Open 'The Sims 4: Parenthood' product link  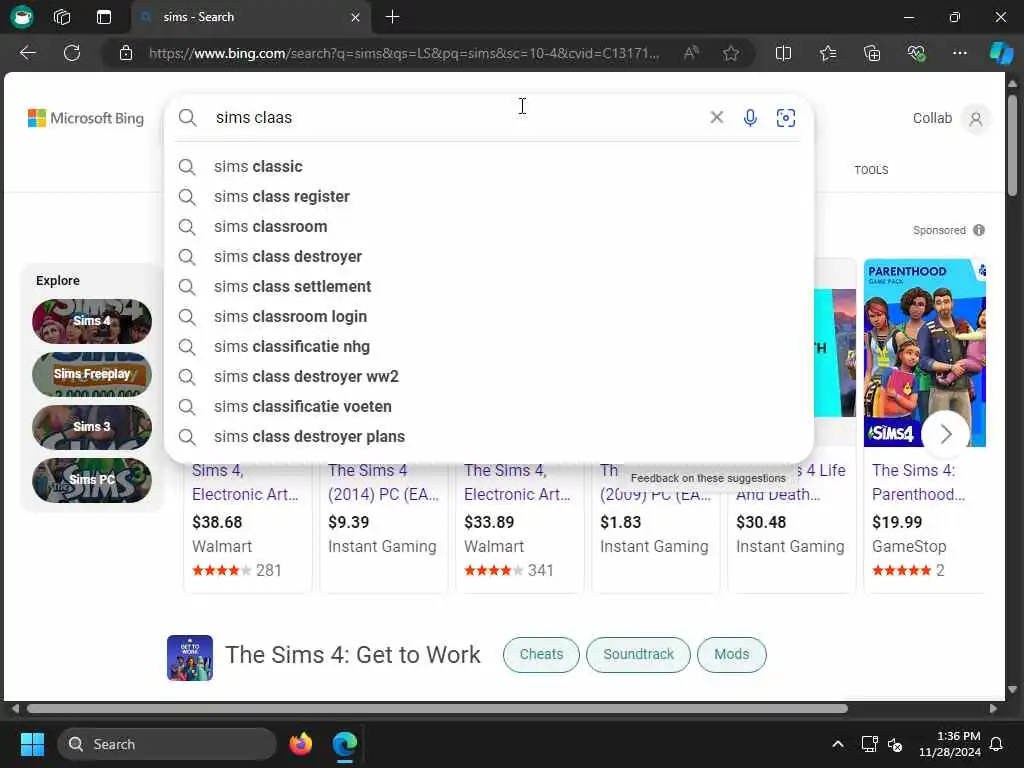[x=918, y=482]
